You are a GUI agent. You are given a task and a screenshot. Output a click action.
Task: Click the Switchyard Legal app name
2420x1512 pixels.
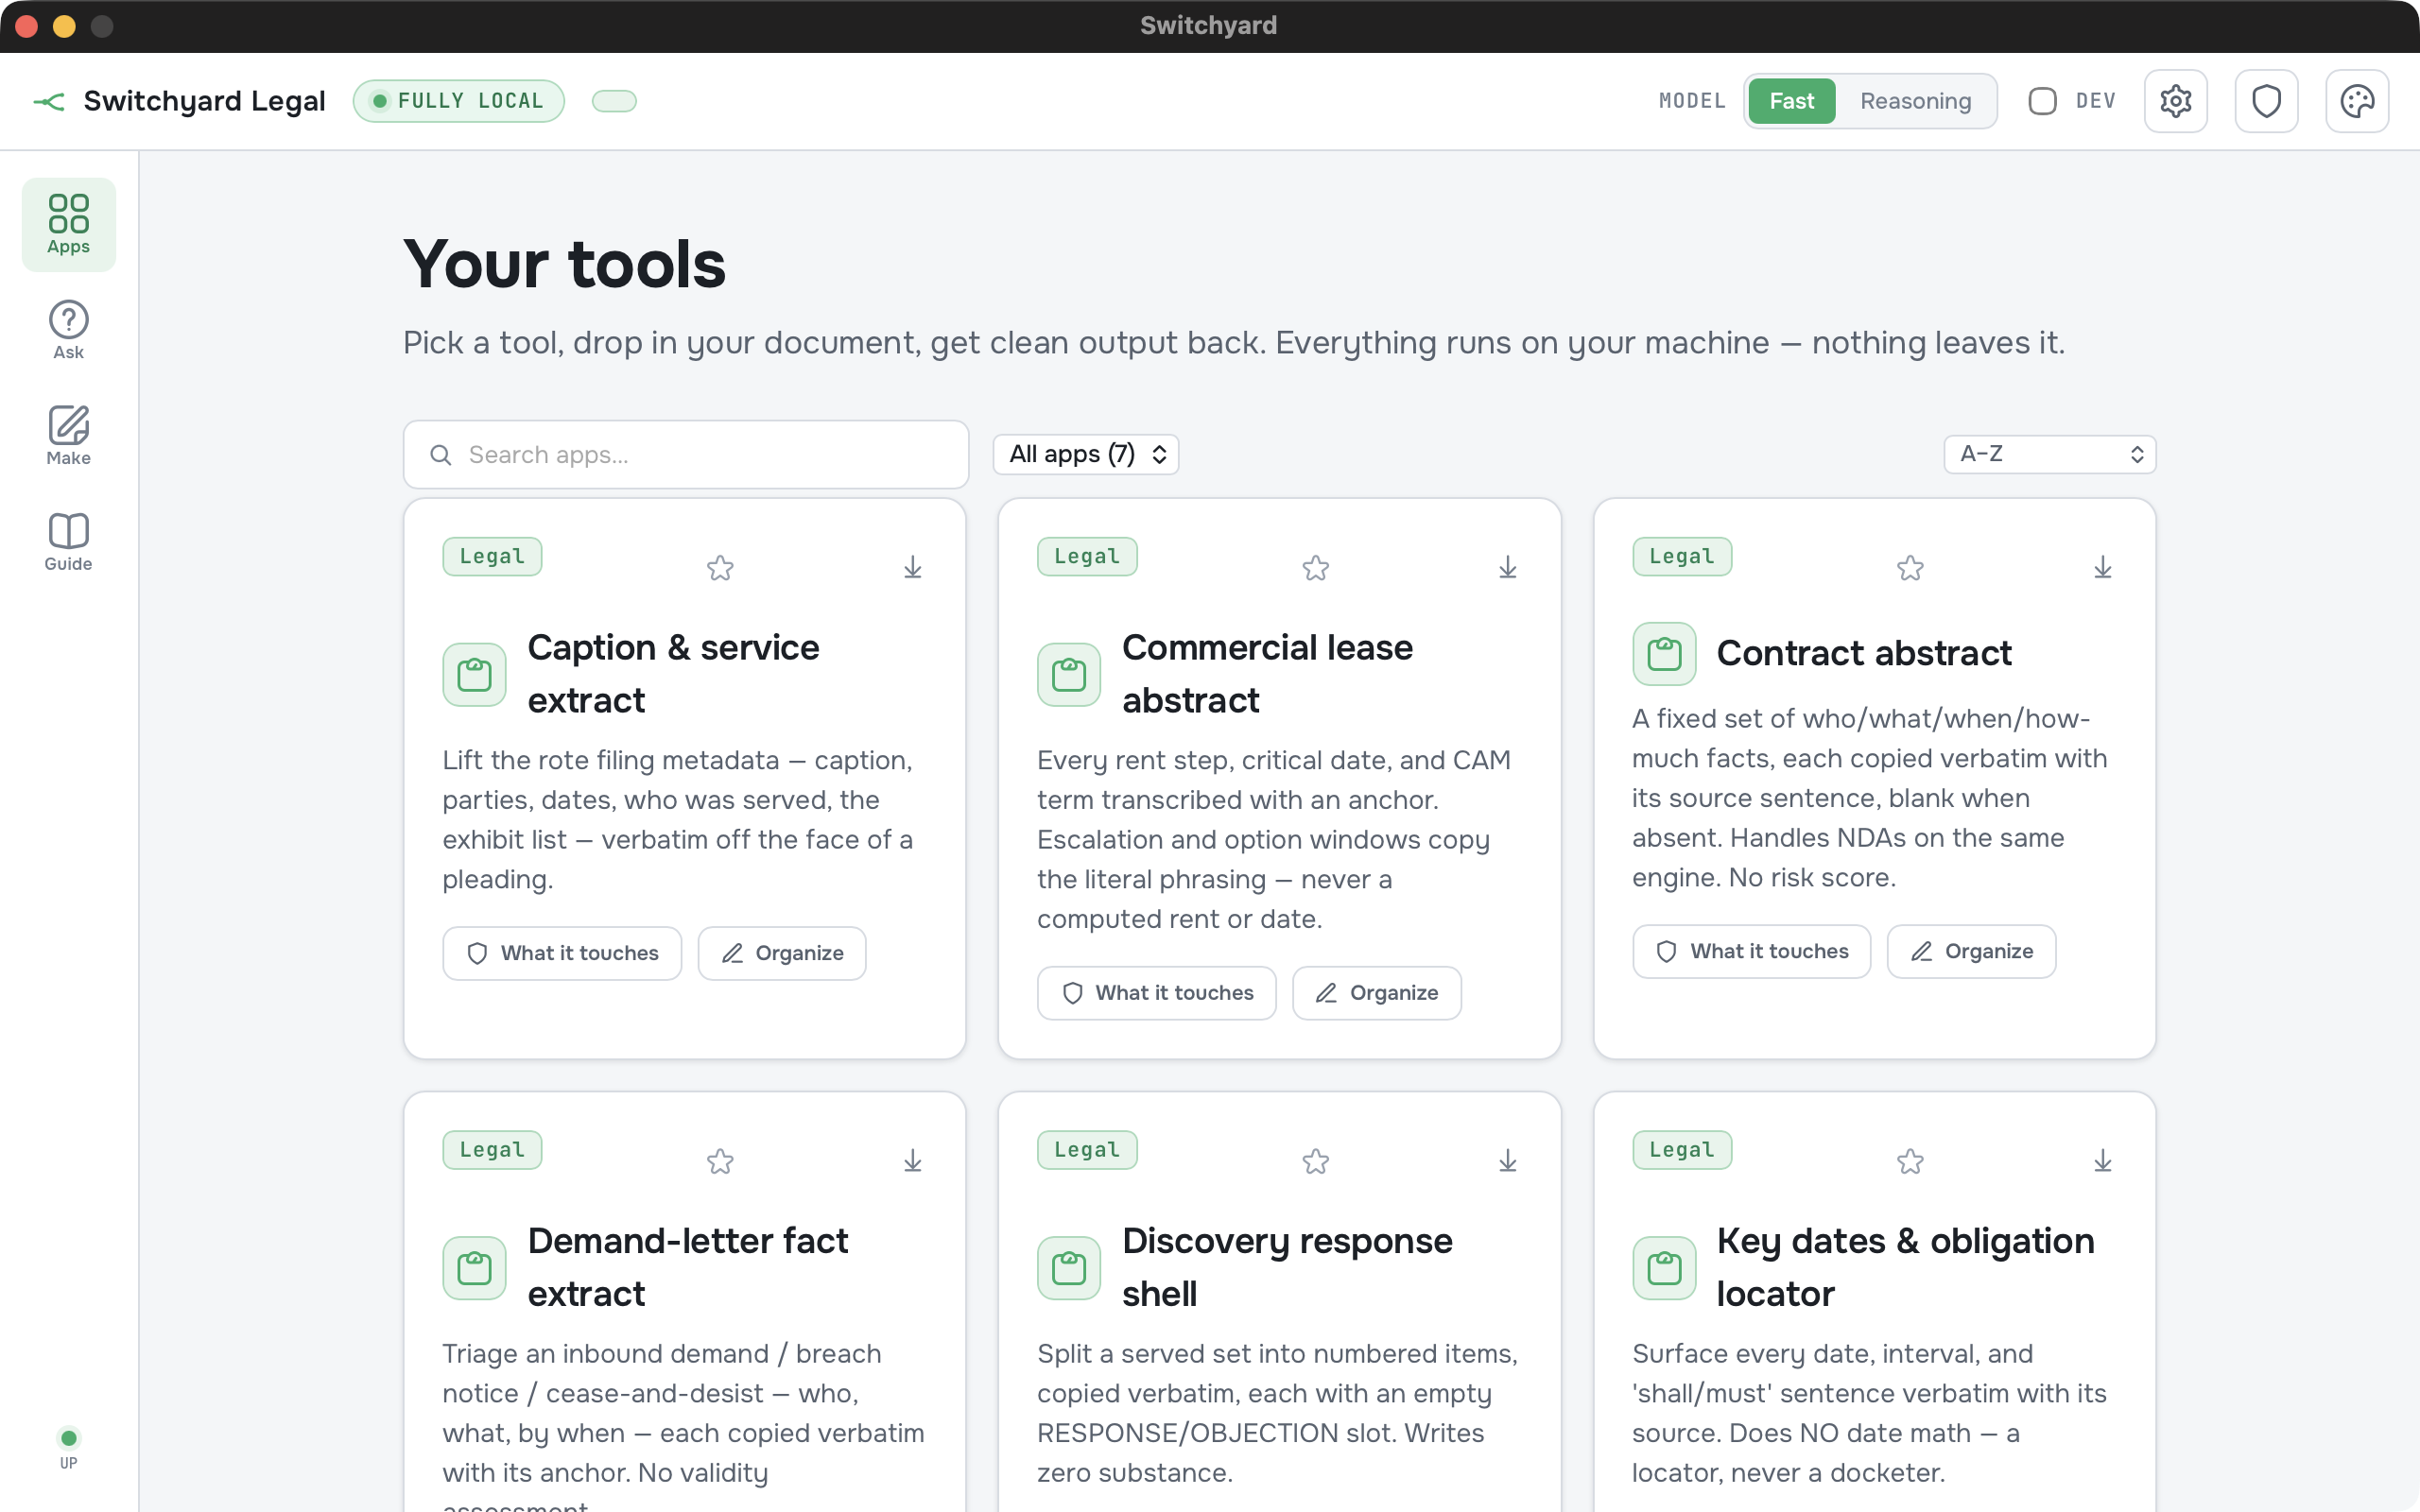point(204,101)
